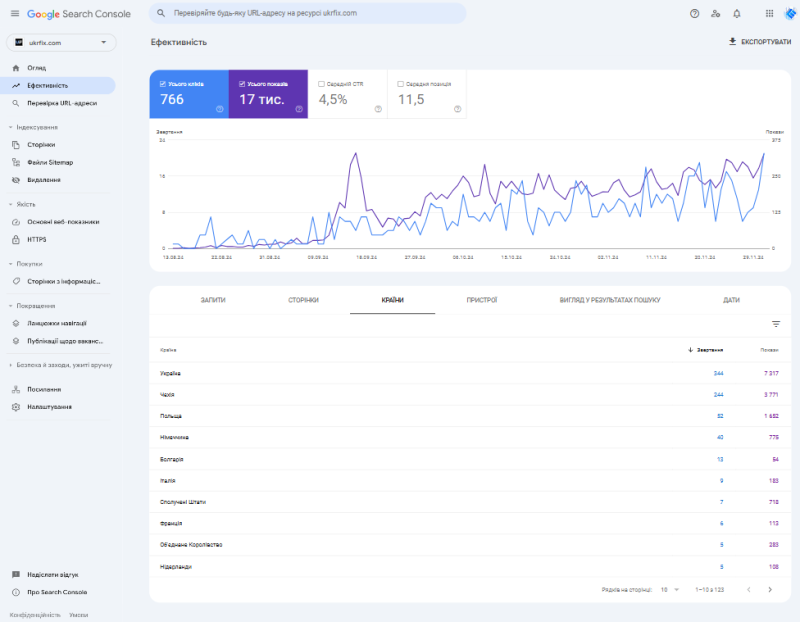Open the Google apps grid icon
The image size is (800, 622).
click(768, 13)
